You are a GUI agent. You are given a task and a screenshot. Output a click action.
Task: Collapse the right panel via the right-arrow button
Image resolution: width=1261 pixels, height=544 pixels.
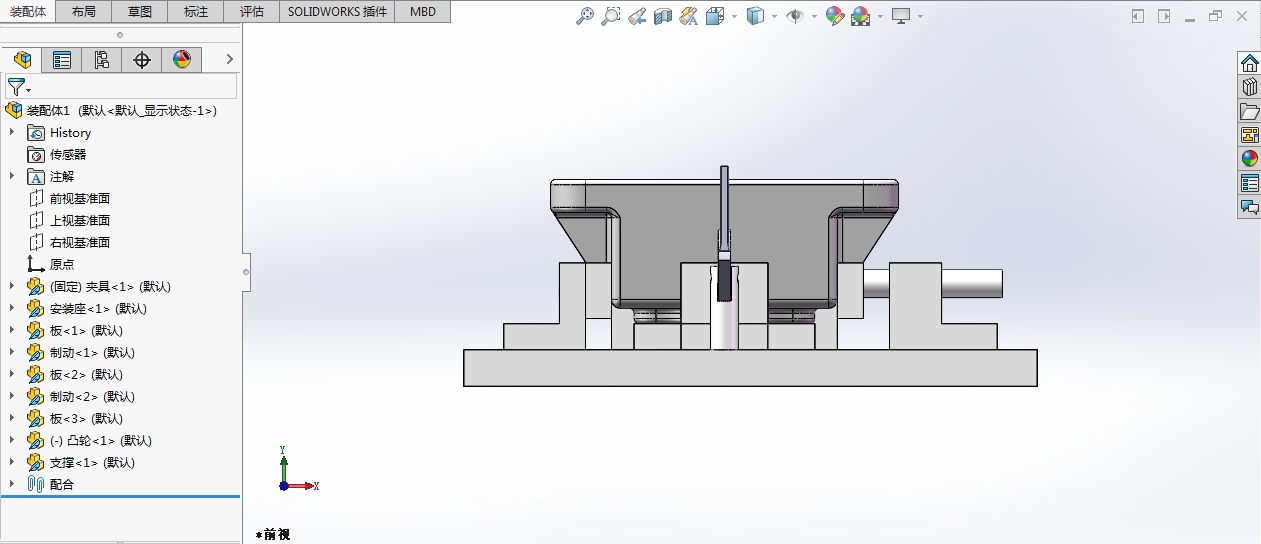pos(1164,16)
